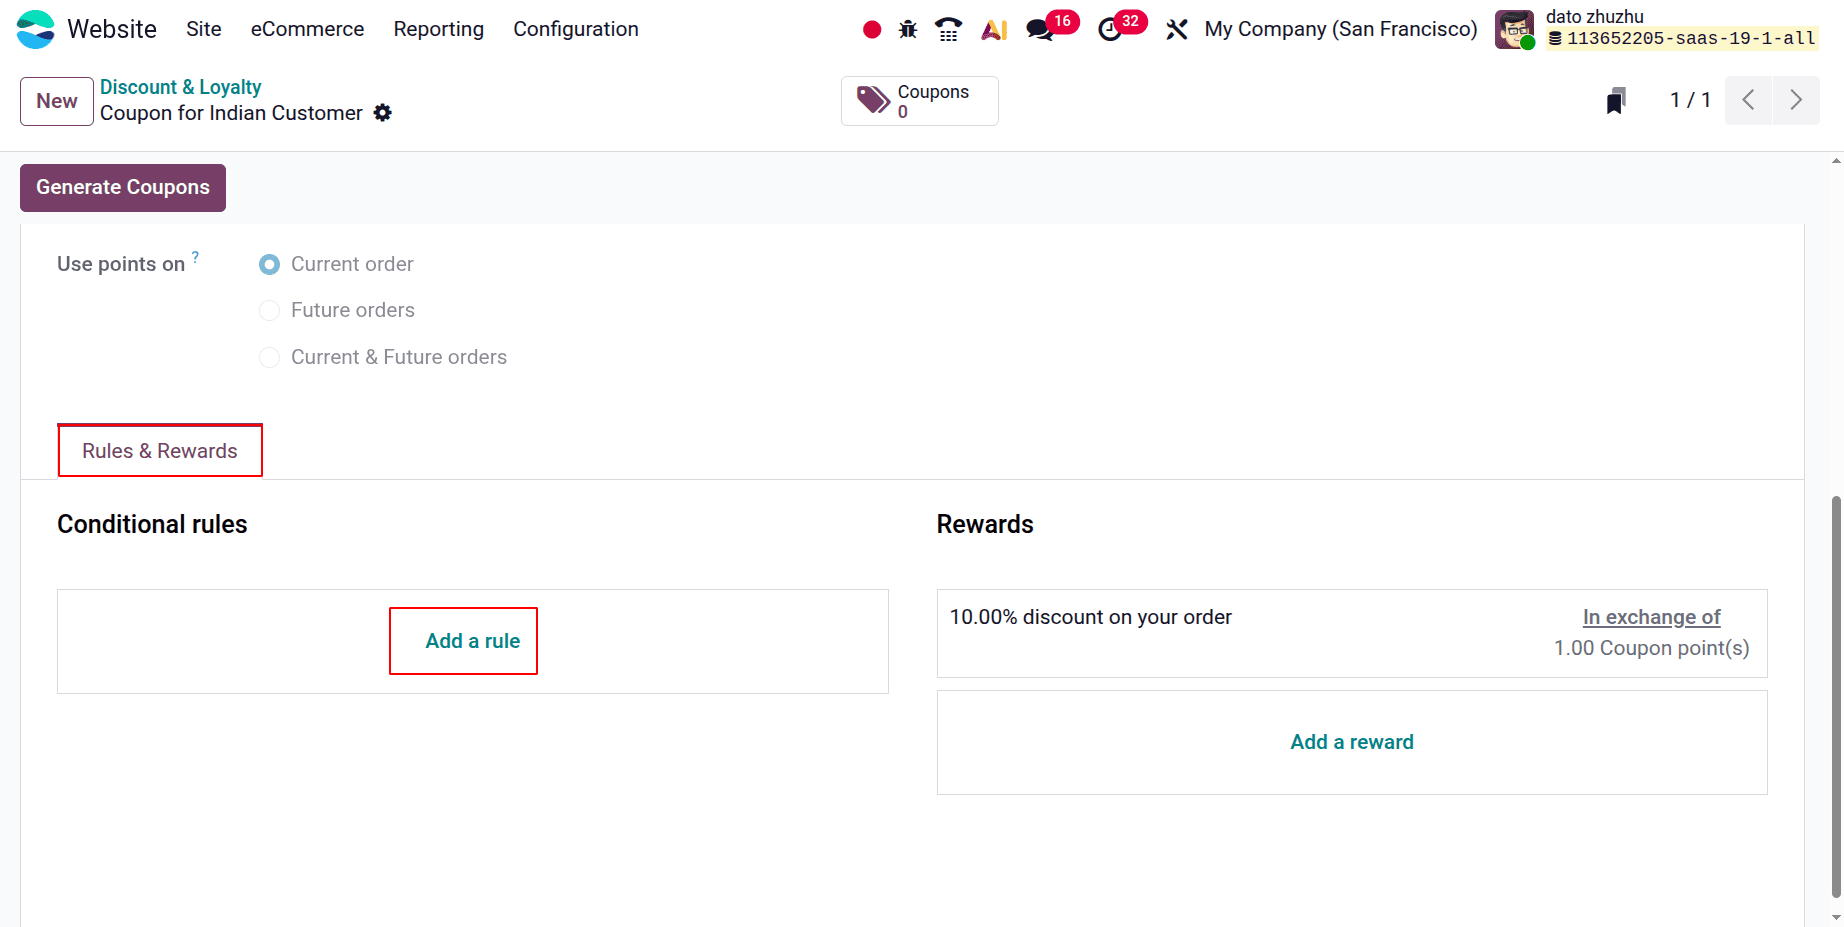
Task: Open the activities clock icon
Action: point(1110,30)
